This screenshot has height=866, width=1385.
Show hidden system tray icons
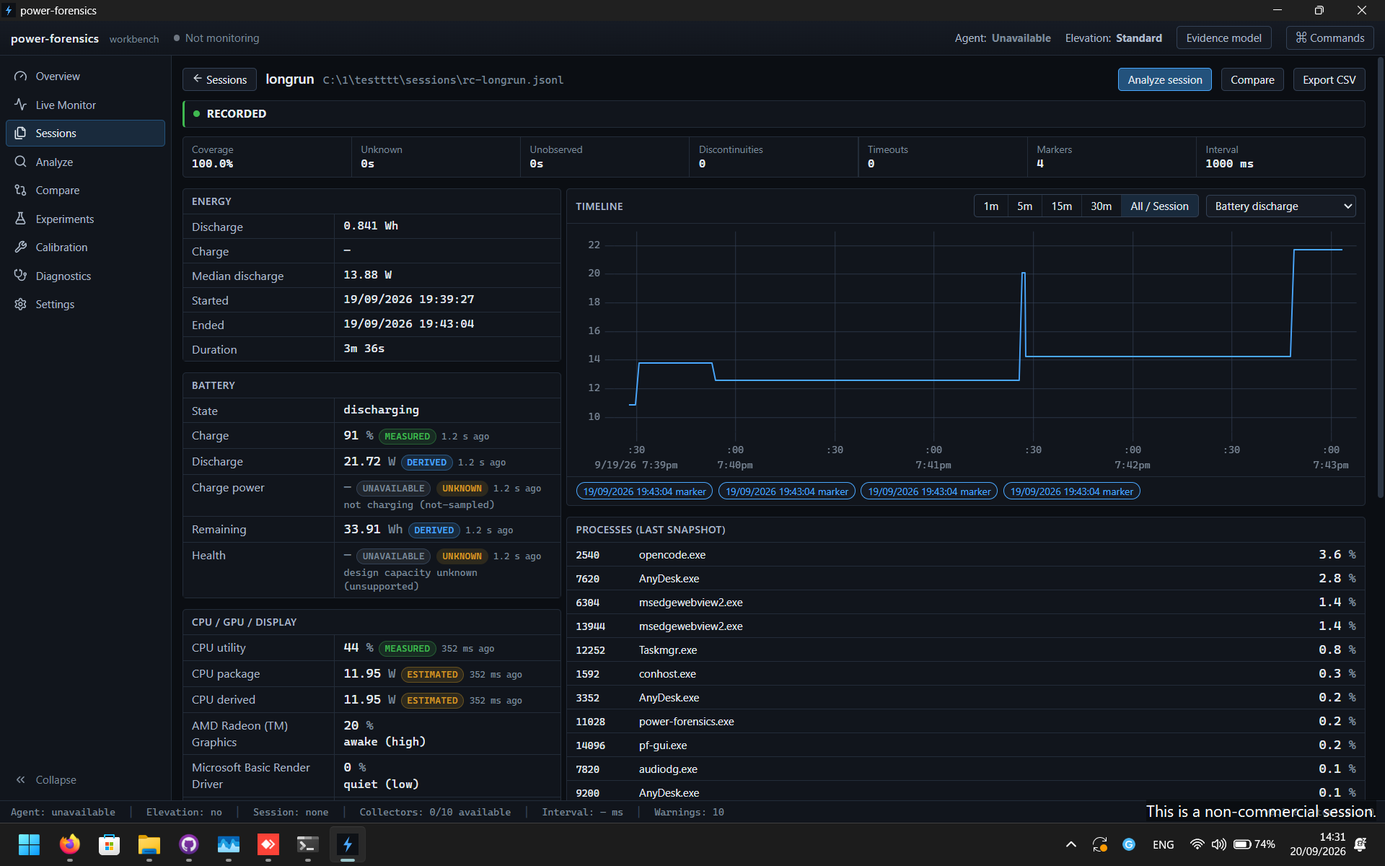pyautogui.click(x=1071, y=844)
